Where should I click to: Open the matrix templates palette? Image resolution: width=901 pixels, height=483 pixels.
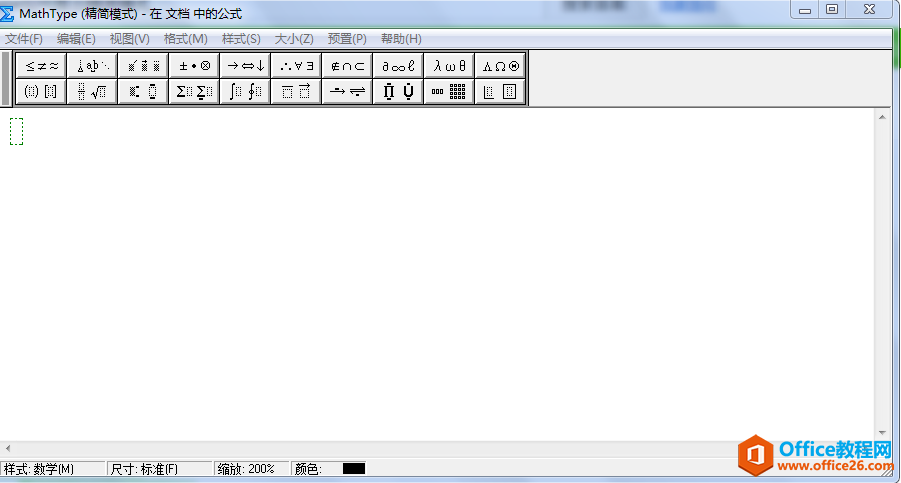[449, 91]
